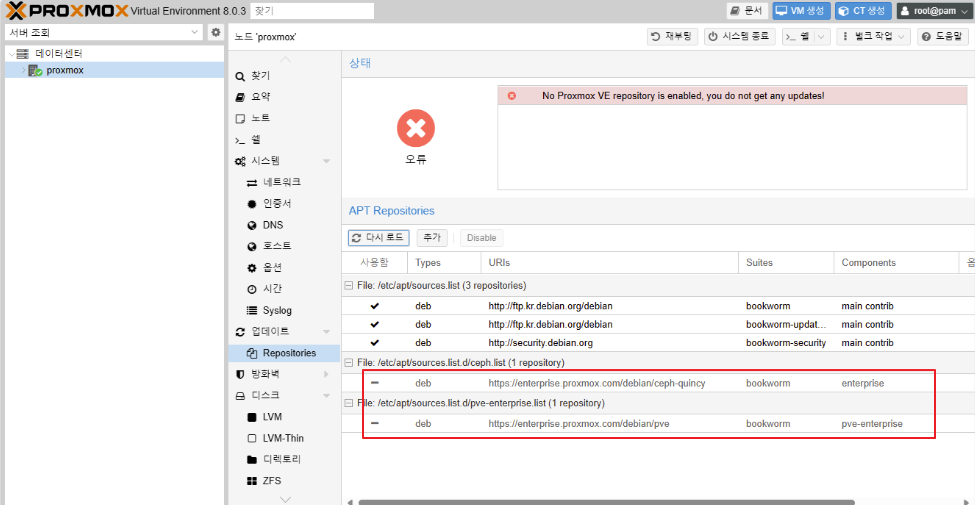Collapse the 데이터센터 tree node
This screenshot has height=505, width=975.
click(11, 54)
